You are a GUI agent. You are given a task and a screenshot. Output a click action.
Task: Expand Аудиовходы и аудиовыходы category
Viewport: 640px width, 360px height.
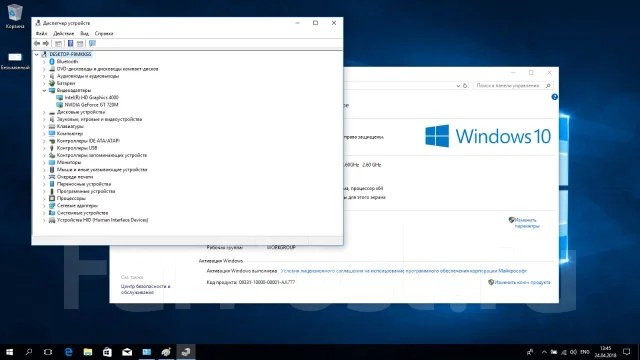click(44, 76)
